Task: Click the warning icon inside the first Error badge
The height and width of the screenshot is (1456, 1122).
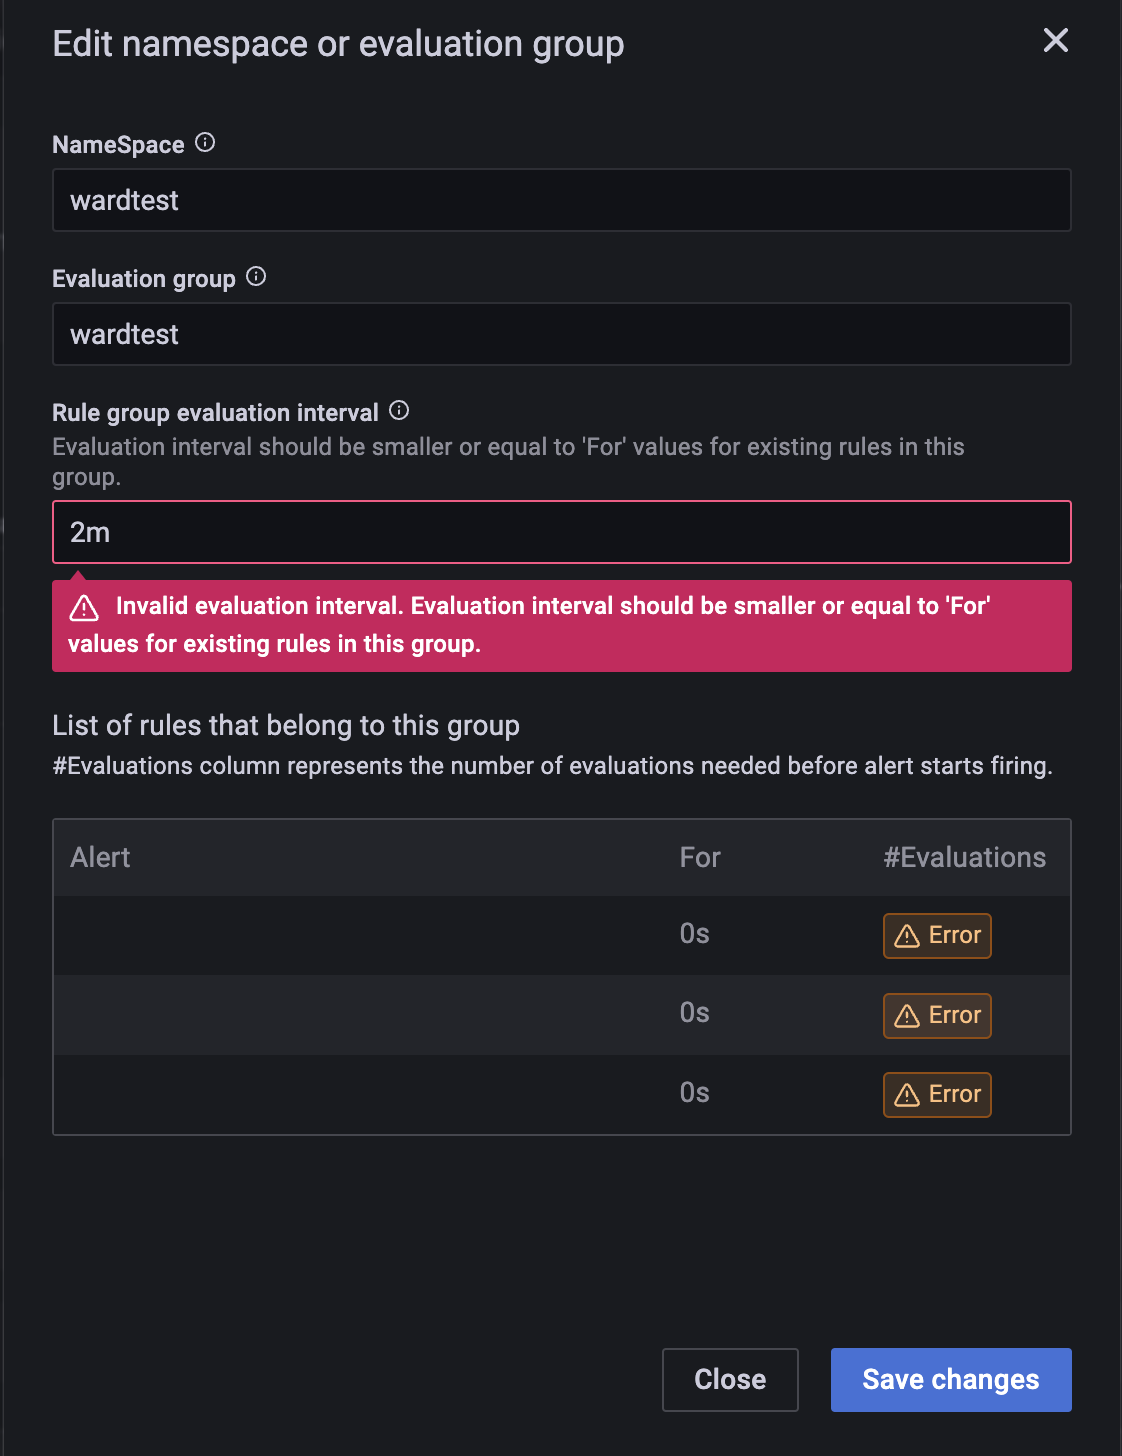Action: coord(908,935)
